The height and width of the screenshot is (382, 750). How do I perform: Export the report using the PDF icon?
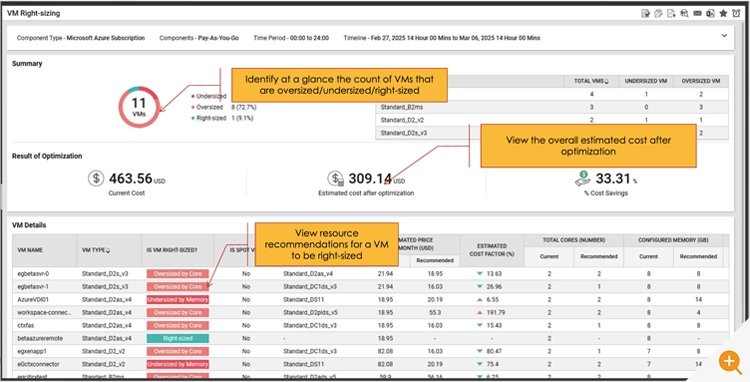pyautogui.click(x=672, y=13)
